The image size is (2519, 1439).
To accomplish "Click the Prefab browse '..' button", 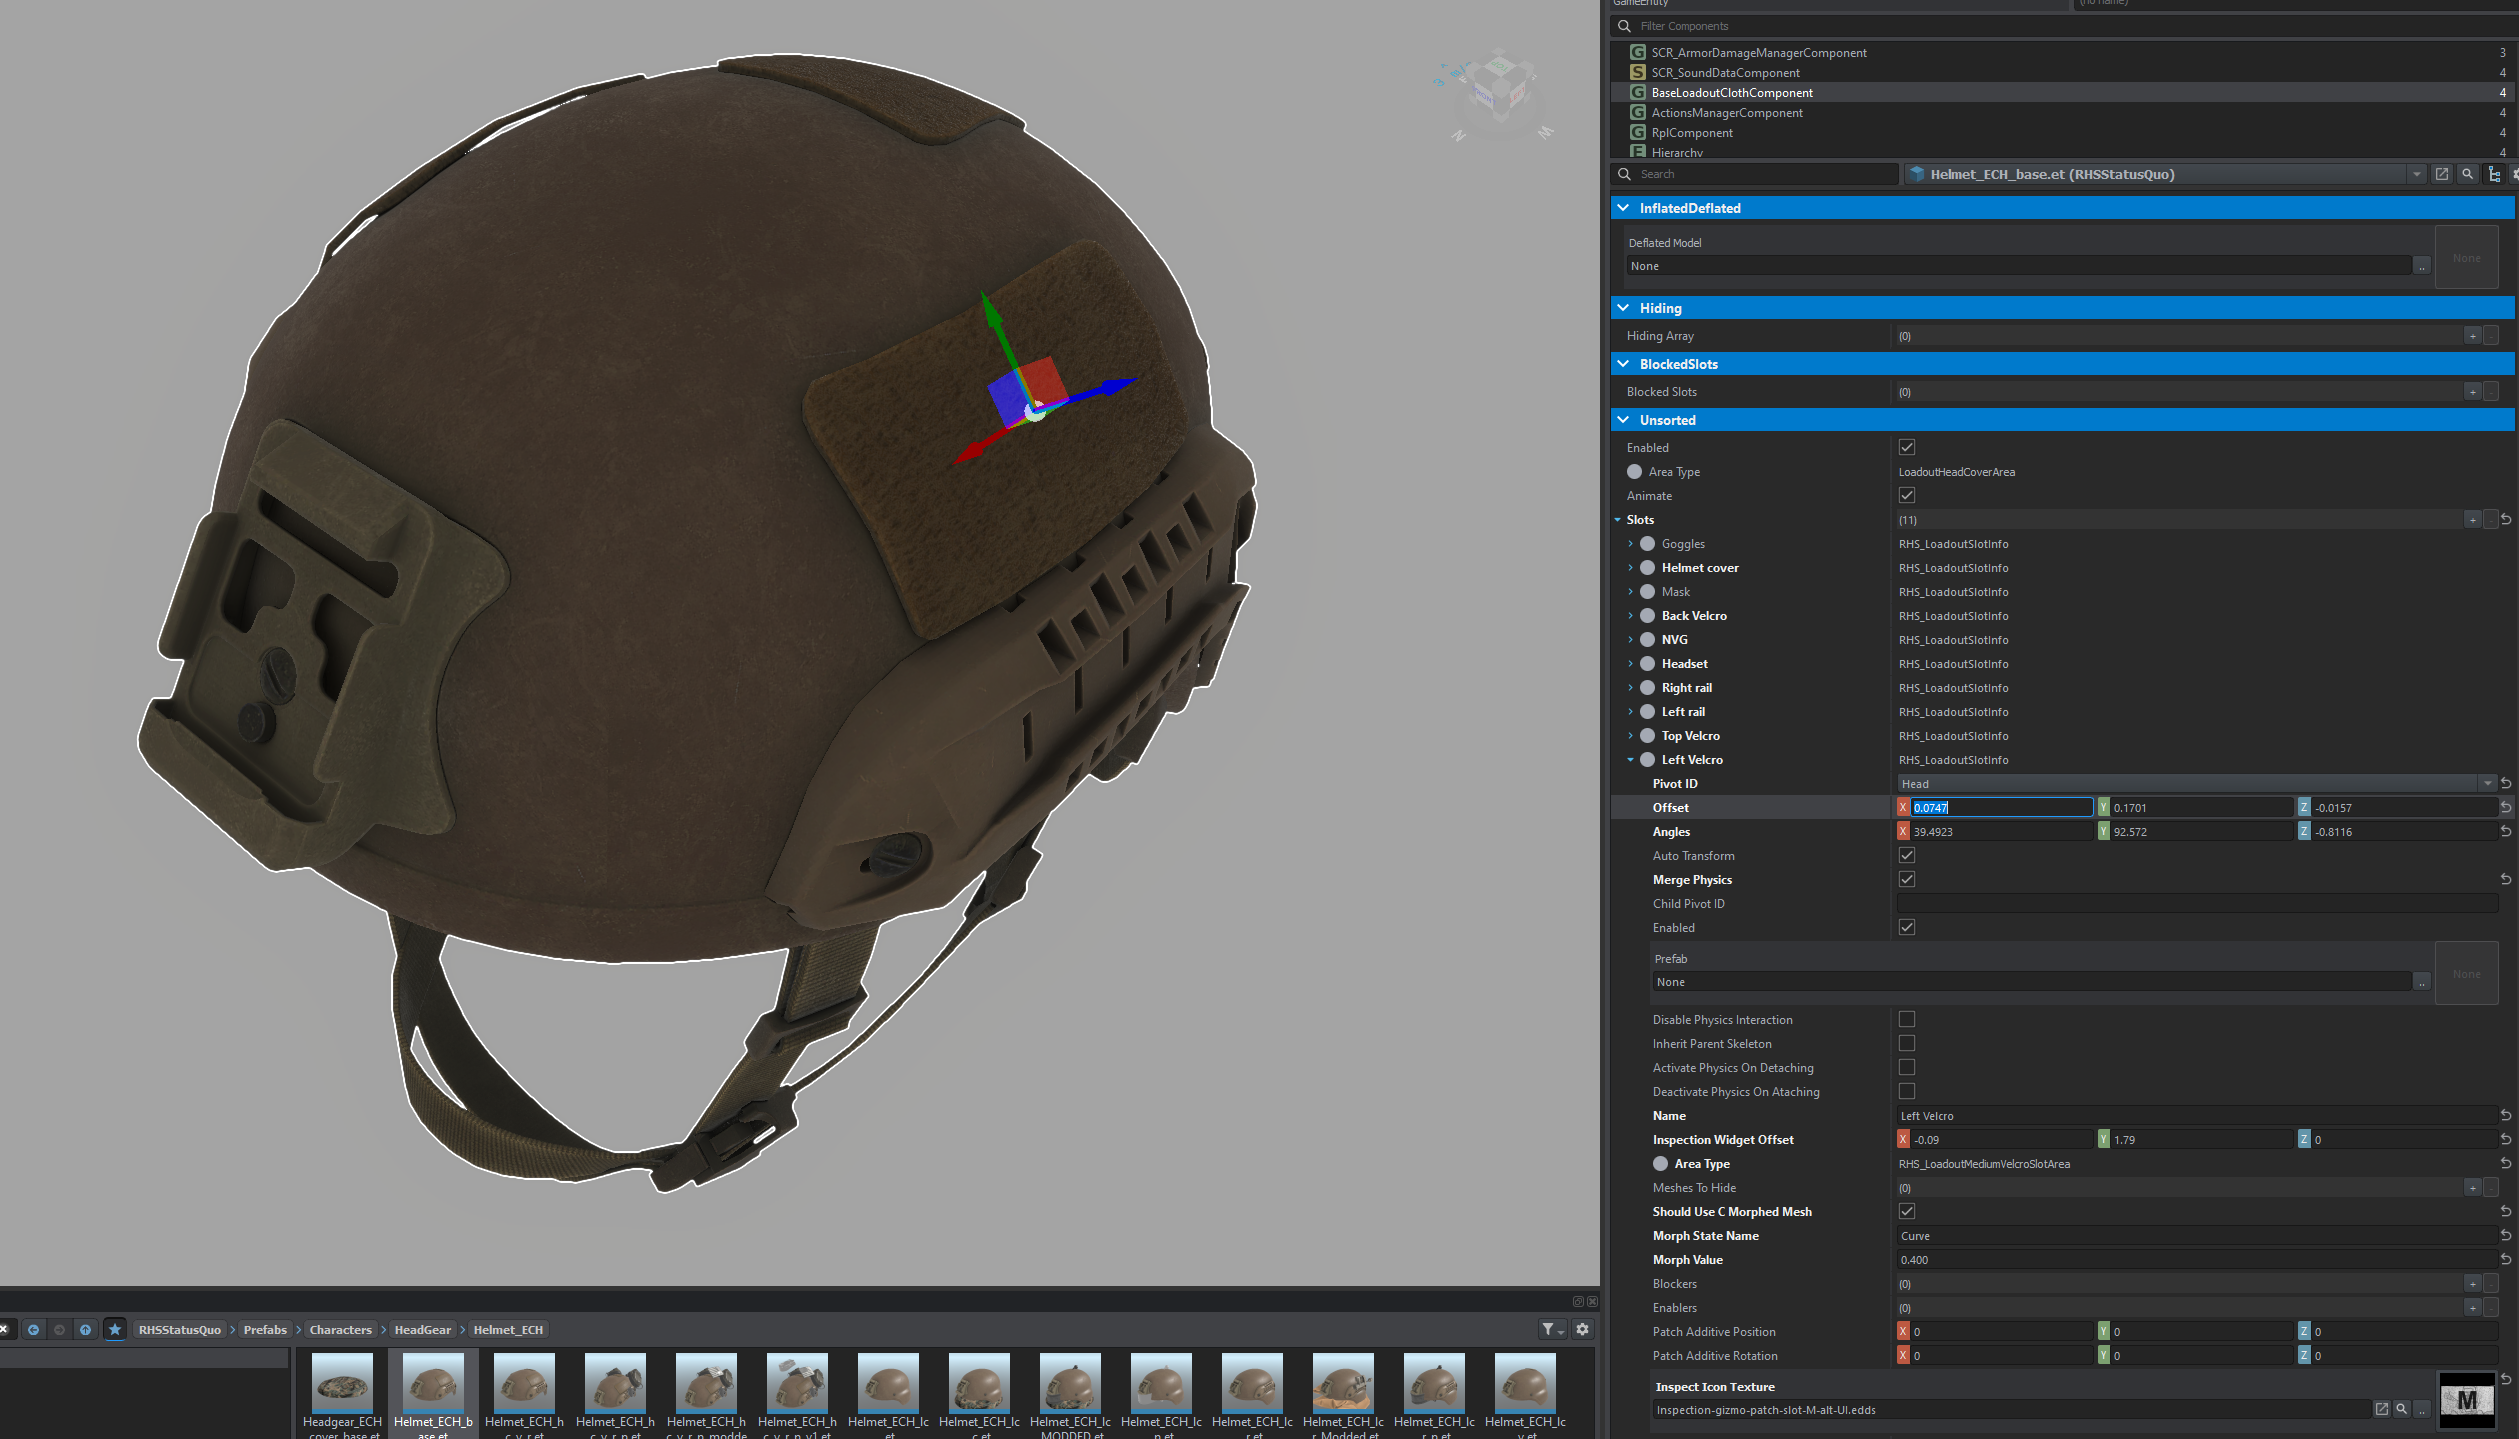I will (2421, 982).
